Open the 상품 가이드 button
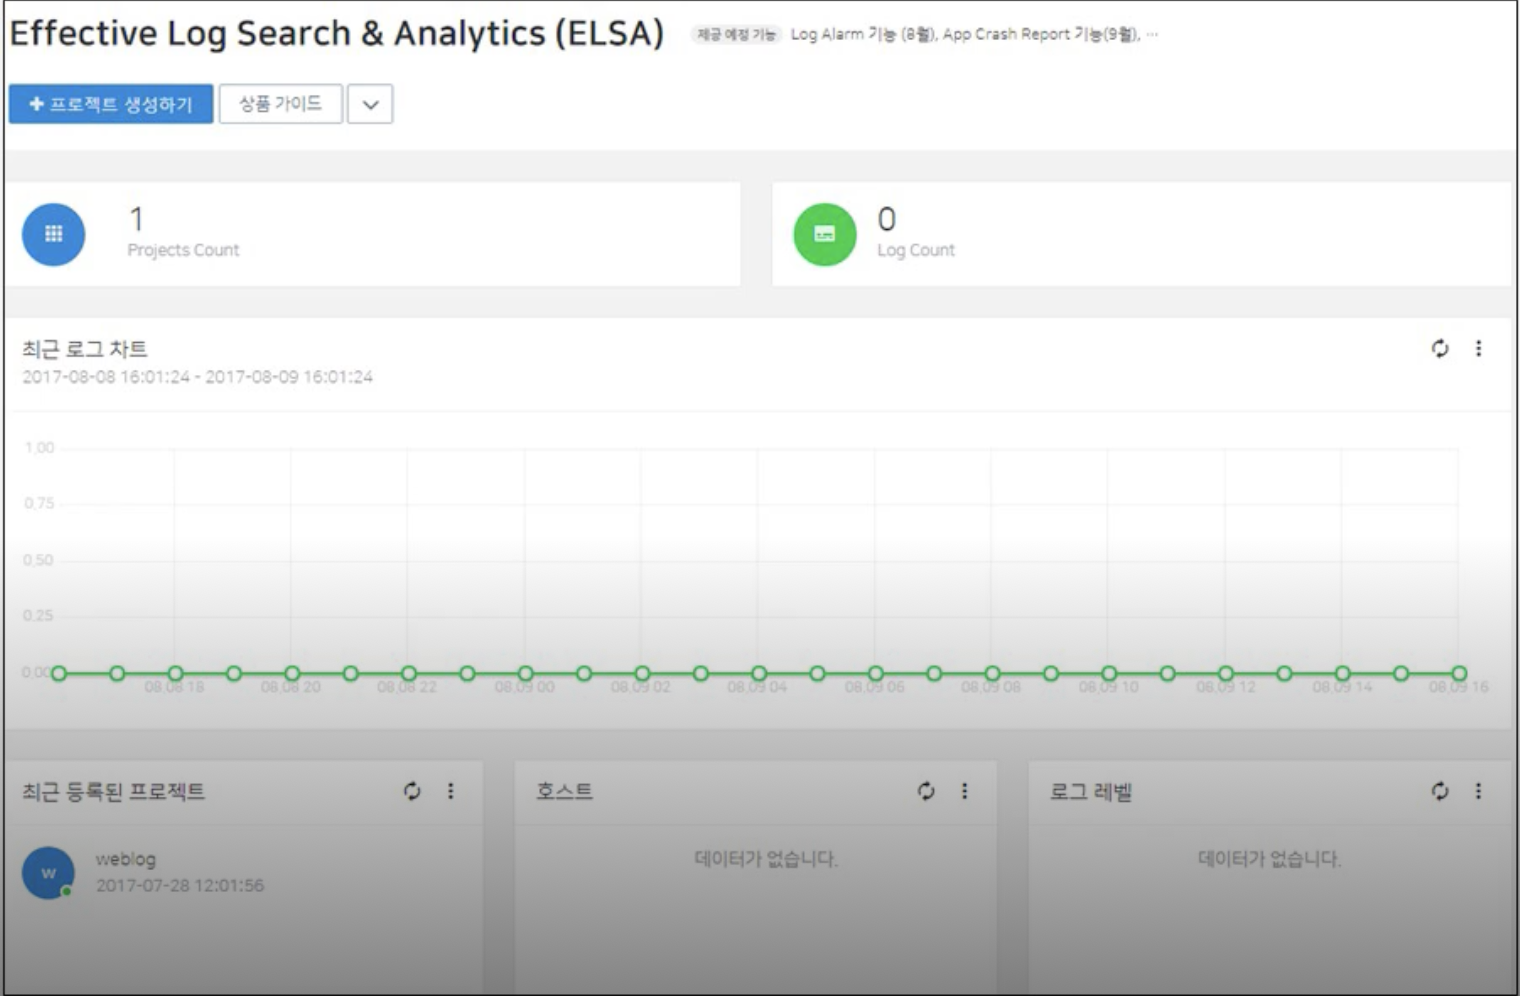This screenshot has height=996, width=1520. (280, 104)
